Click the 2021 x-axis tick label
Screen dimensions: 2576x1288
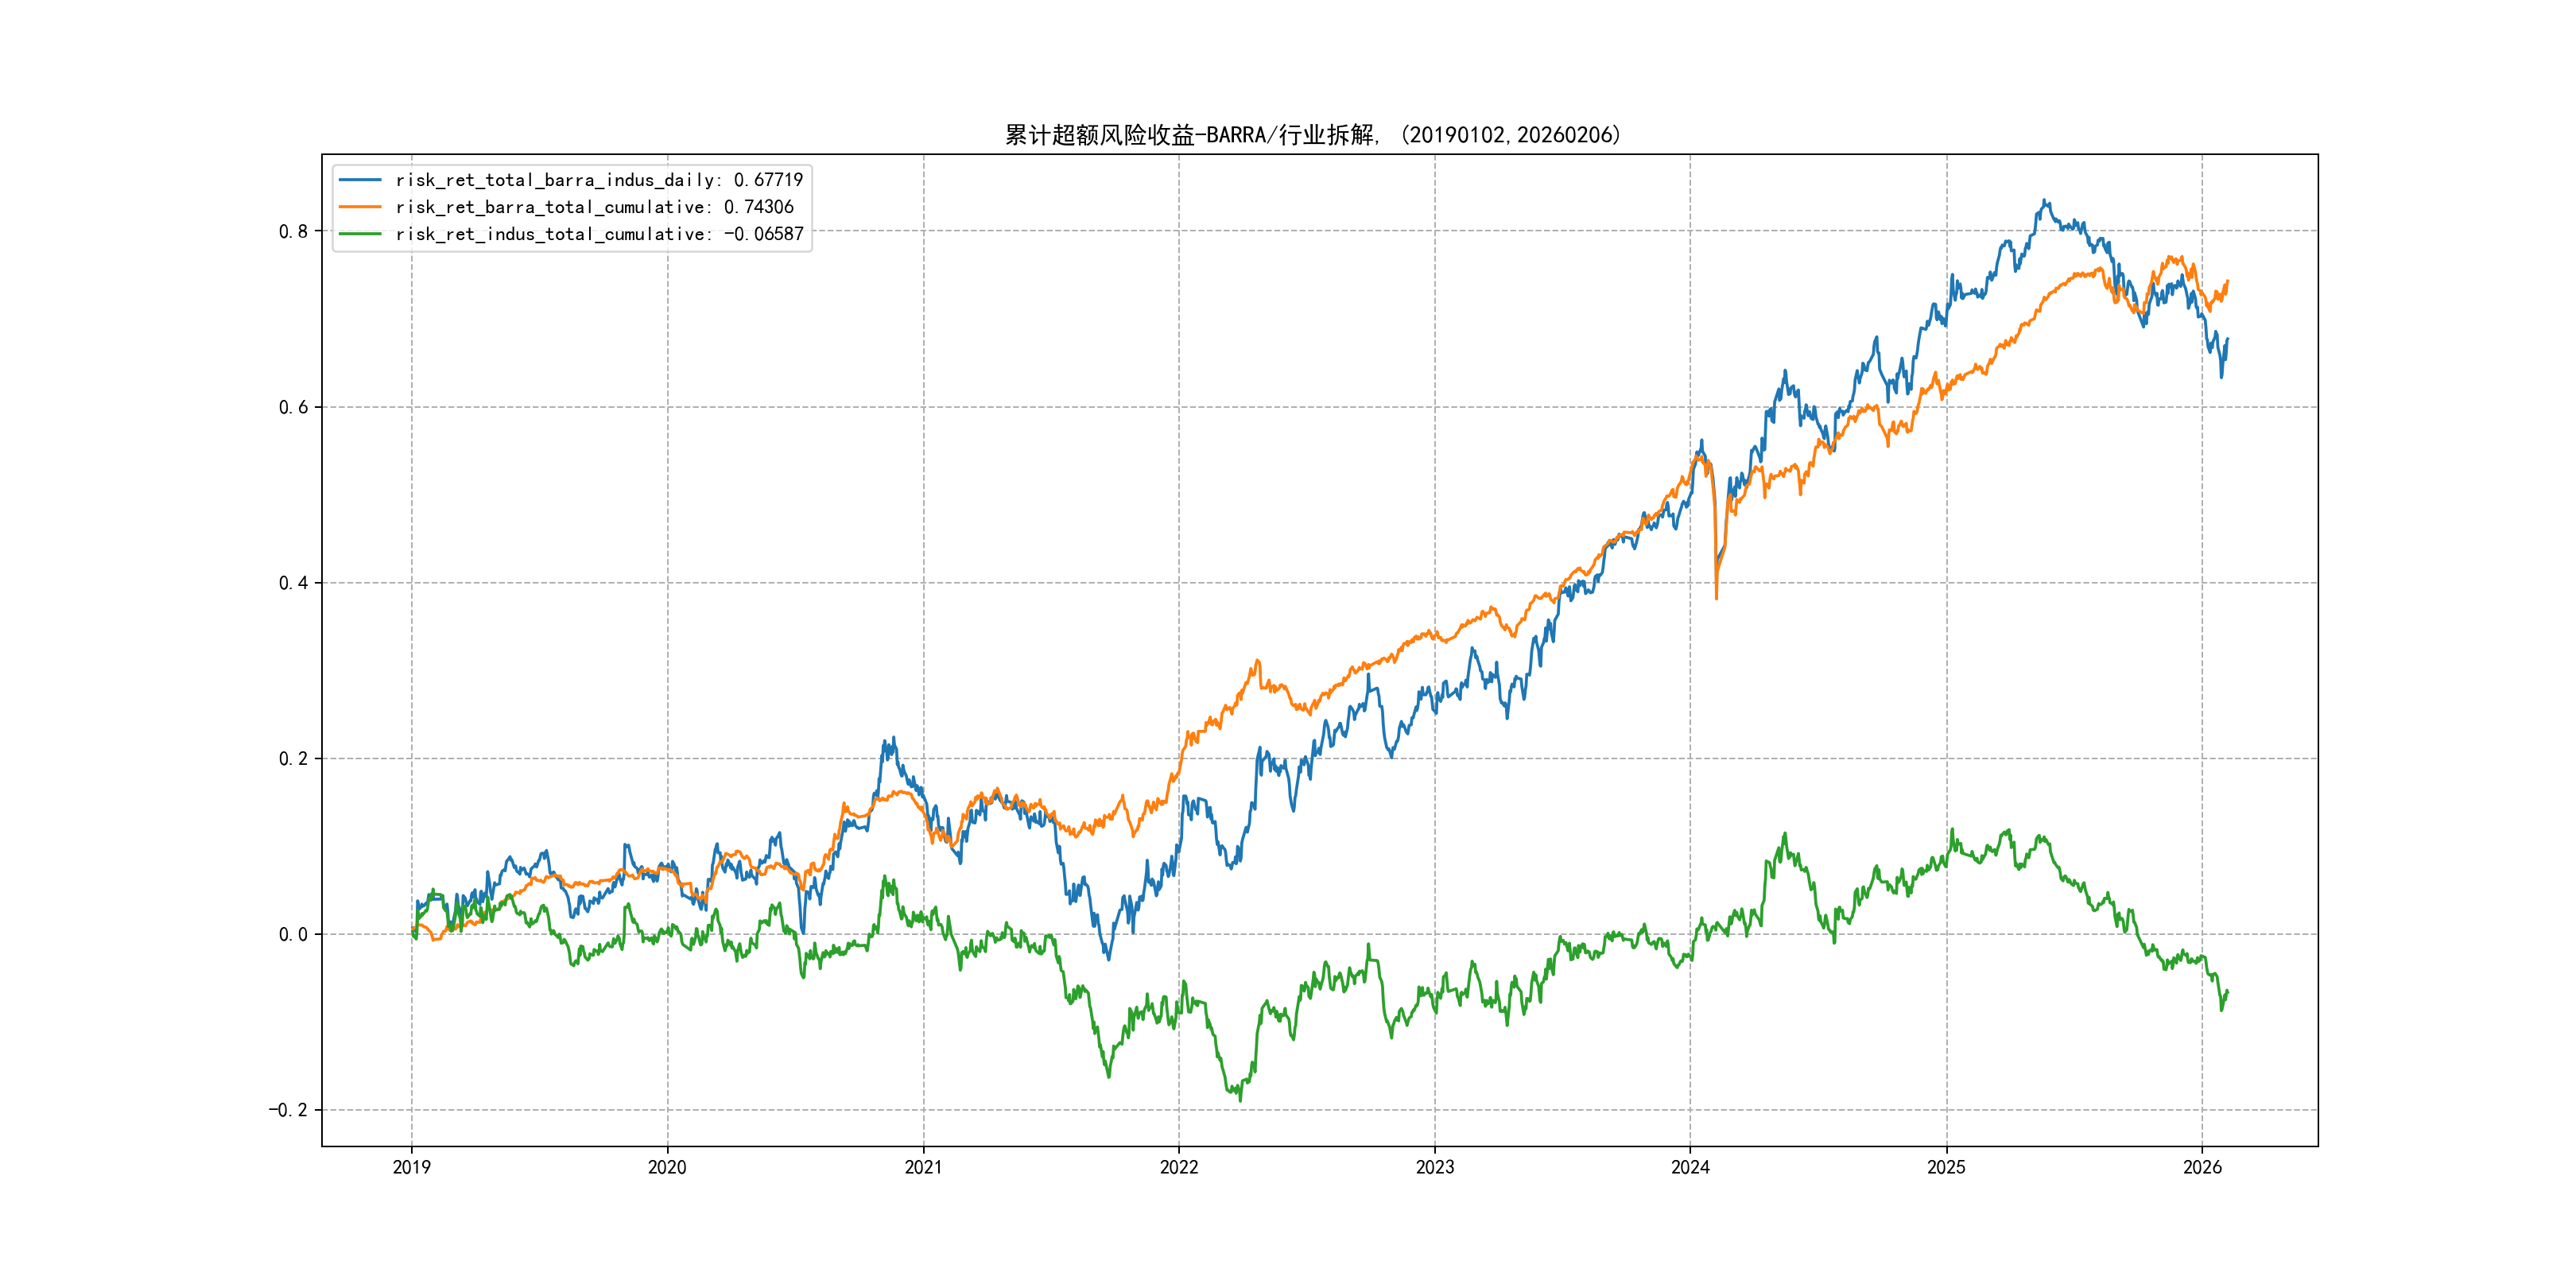[923, 1167]
